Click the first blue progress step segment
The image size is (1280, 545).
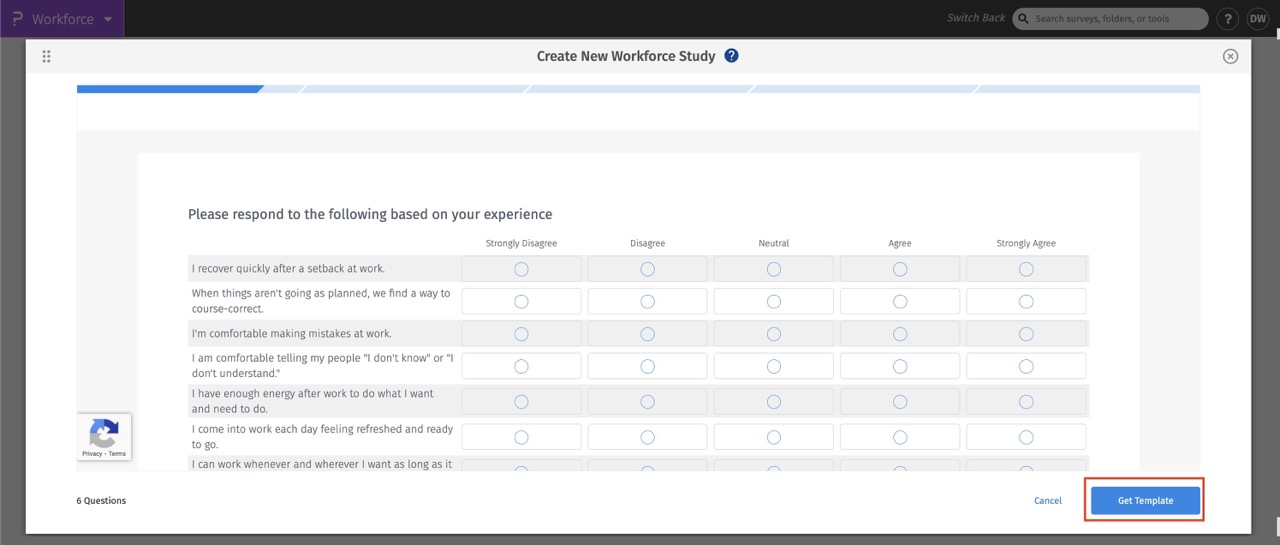[x=170, y=89]
